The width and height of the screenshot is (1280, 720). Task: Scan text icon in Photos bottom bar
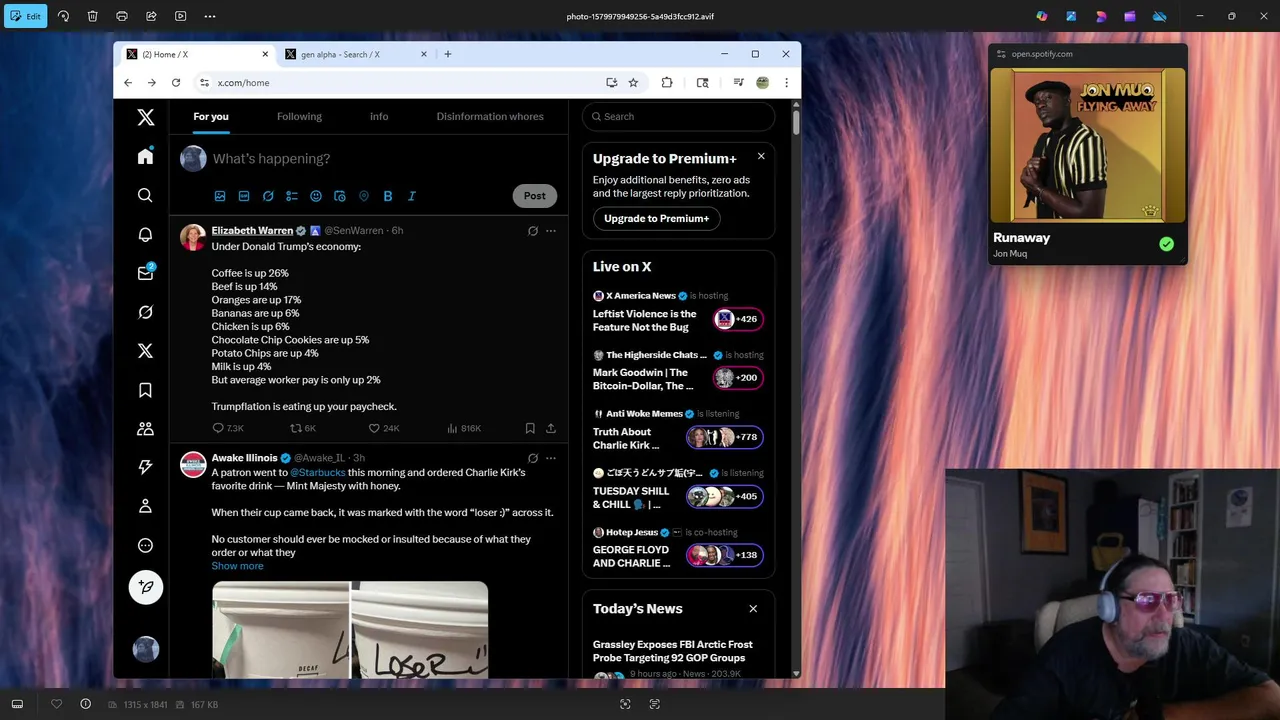coord(655,704)
